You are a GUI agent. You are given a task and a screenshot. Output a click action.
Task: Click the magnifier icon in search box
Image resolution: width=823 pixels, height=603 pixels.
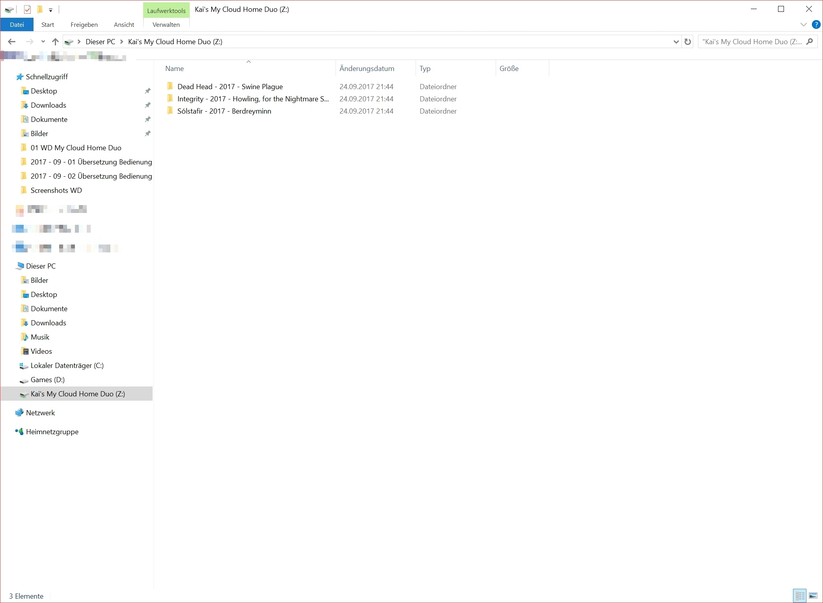[x=810, y=42]
